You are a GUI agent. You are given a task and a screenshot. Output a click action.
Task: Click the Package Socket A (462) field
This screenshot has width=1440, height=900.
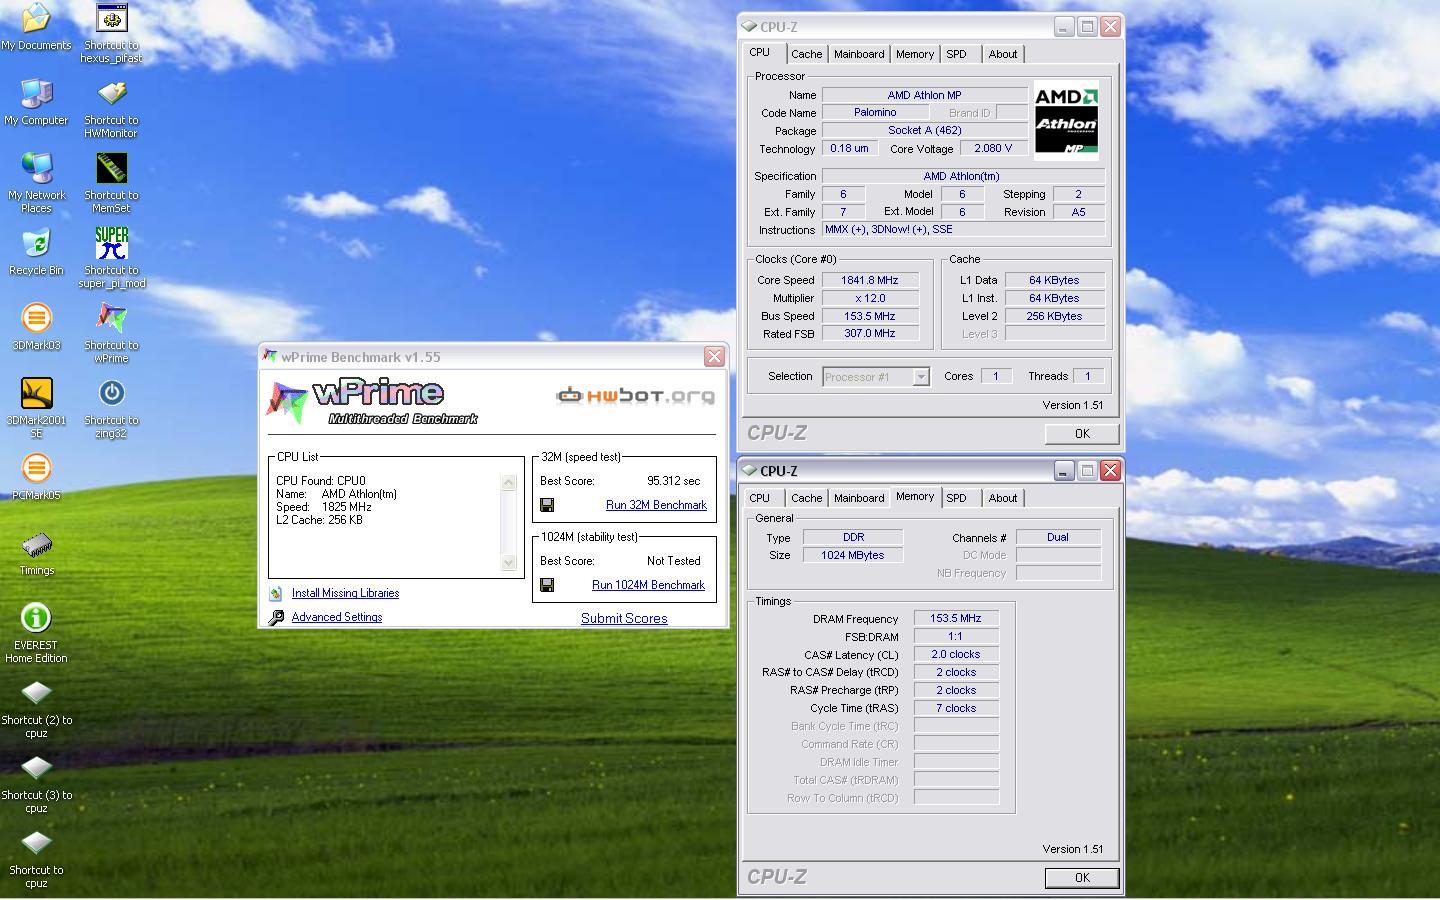[x=924, y=130]
